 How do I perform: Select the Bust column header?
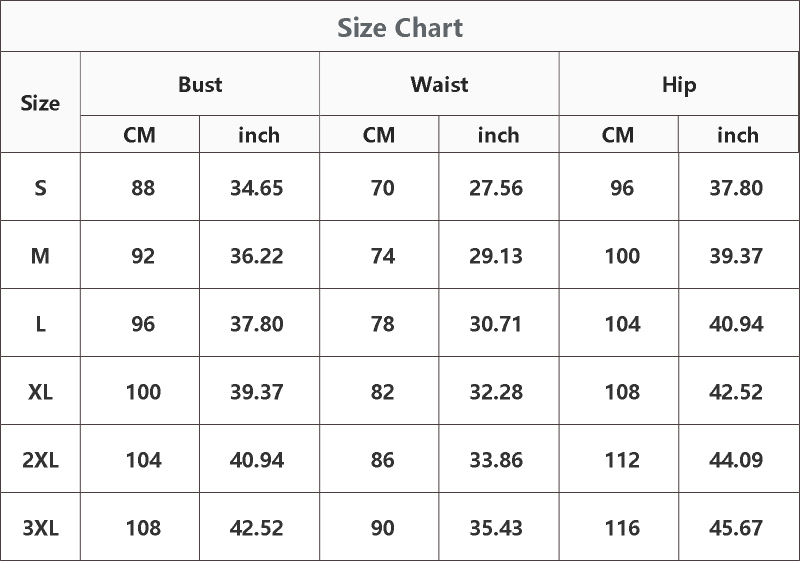pyautogui.click(x=200, y=84)
